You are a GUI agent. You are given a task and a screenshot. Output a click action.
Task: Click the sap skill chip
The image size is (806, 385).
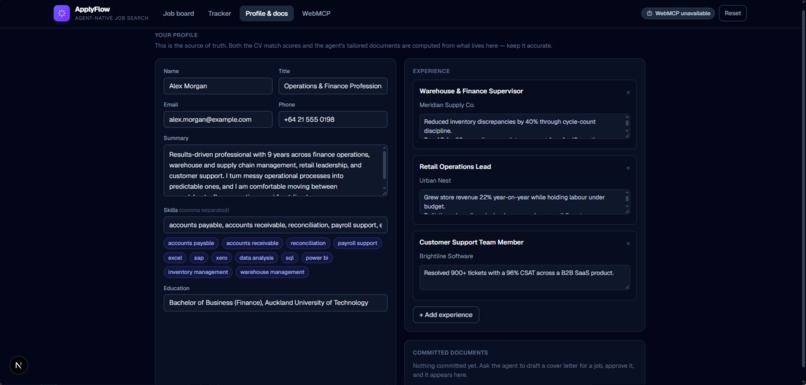(x=199, y=258)
